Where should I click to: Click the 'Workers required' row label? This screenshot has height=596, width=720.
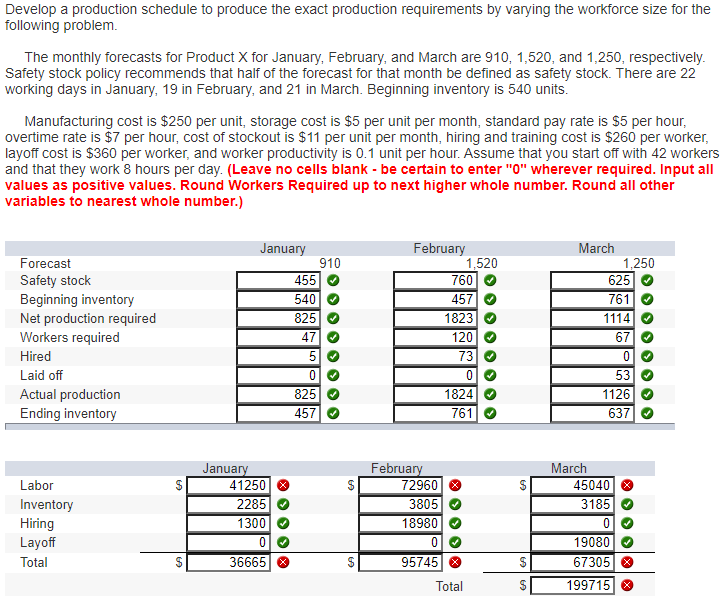point(70,337)
